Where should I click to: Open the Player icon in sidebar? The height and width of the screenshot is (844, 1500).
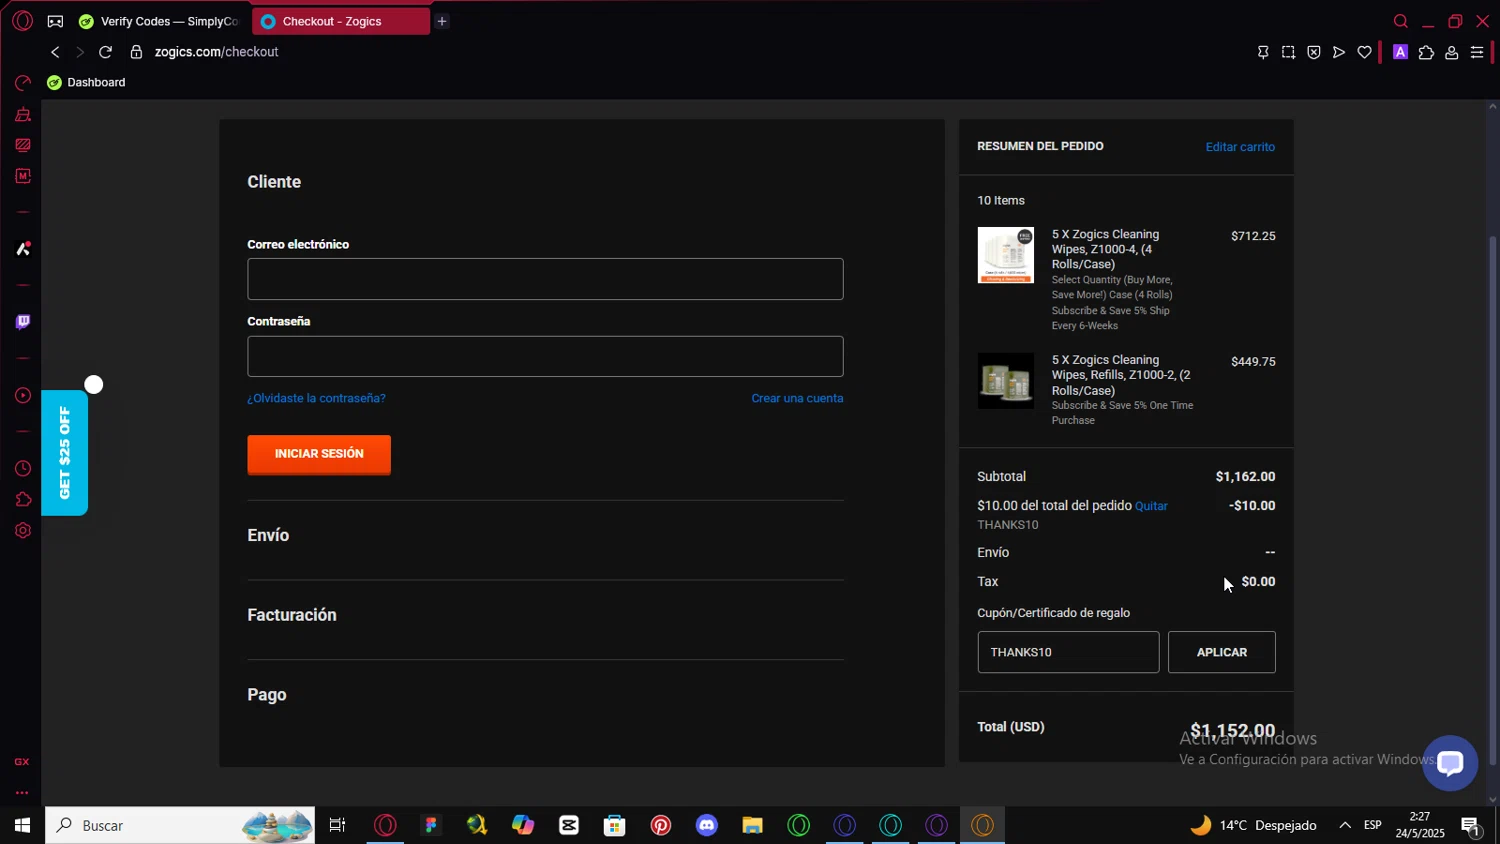[x=22, y=396]
